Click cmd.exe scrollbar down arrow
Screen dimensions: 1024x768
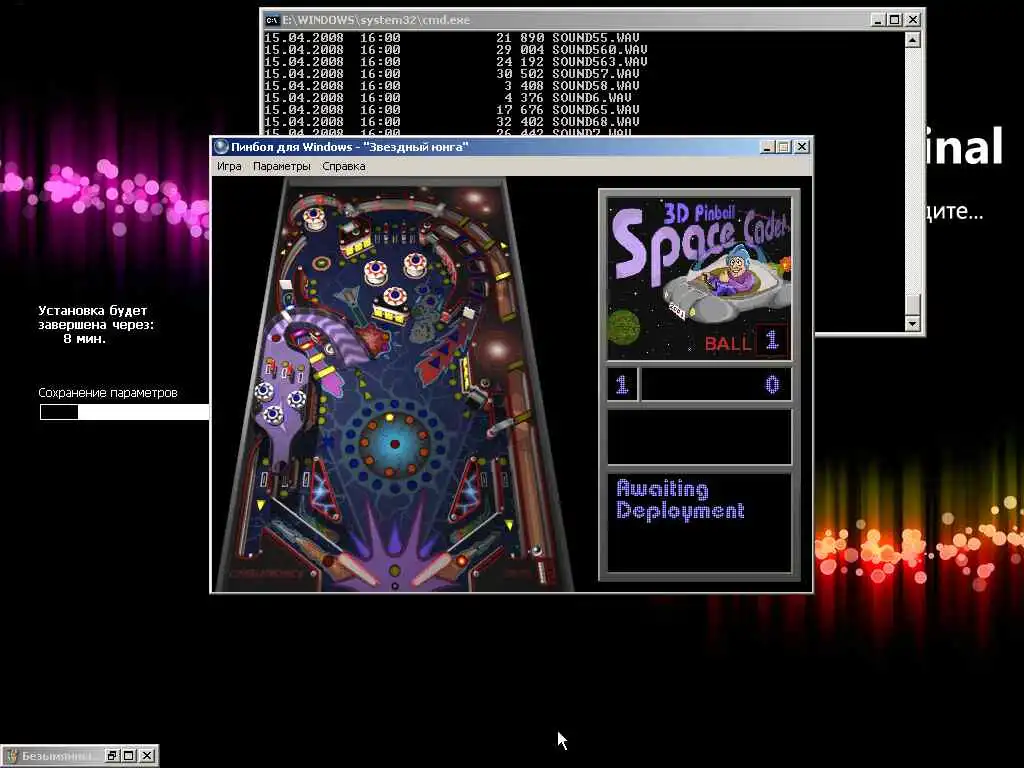912,323
